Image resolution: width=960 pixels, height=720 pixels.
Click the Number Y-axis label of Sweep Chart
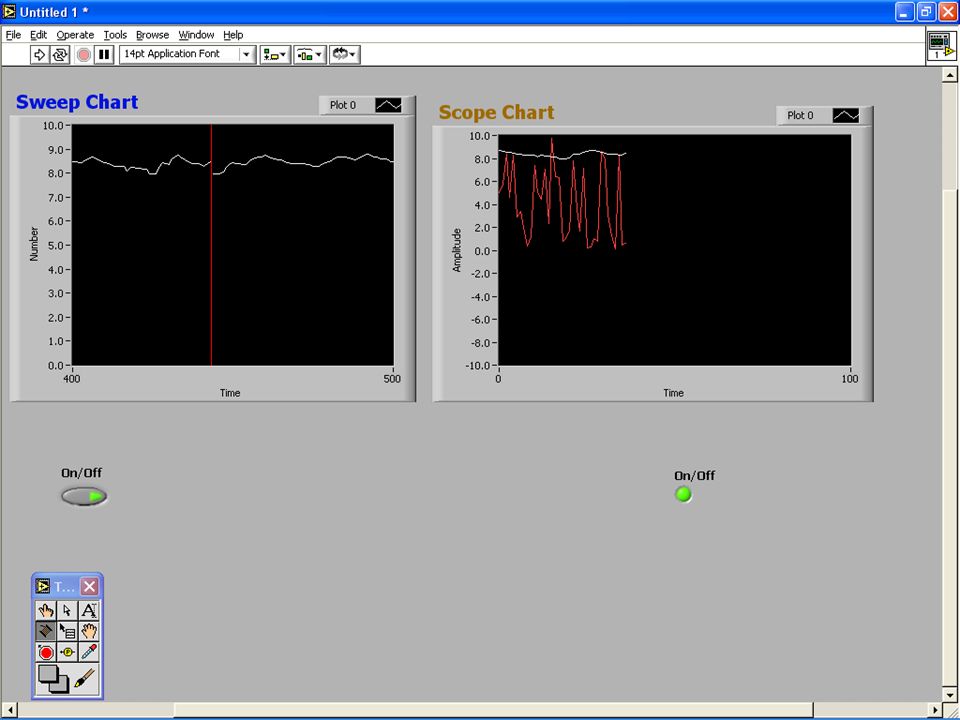pyautogui.click(x=34, y=244)
